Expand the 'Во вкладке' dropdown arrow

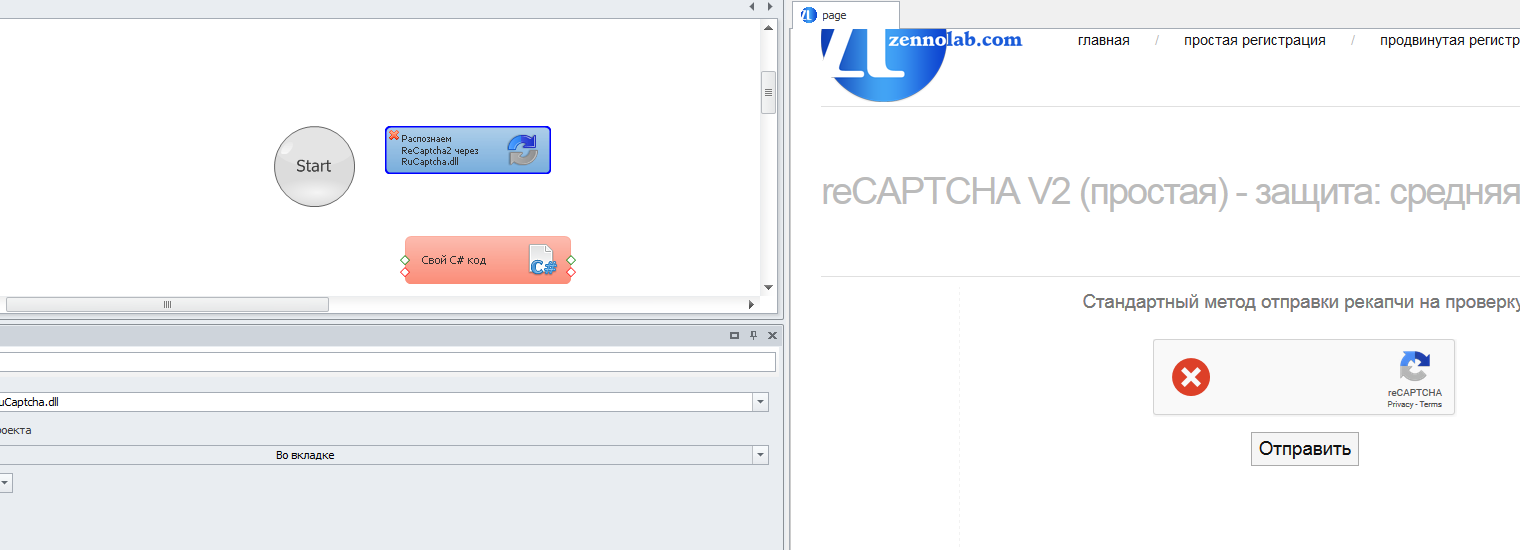point(761,455)
